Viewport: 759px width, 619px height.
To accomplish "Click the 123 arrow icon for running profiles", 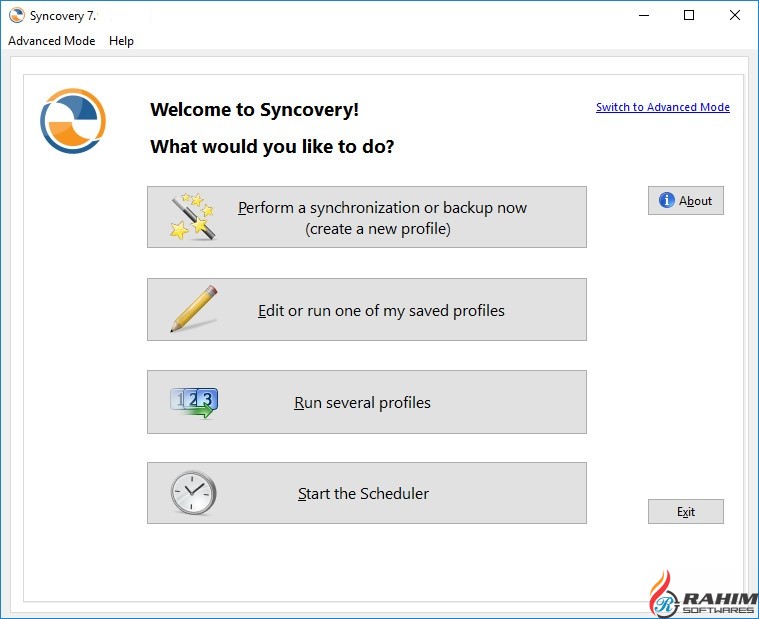I will pyautogui.click(x=194, y=402).
